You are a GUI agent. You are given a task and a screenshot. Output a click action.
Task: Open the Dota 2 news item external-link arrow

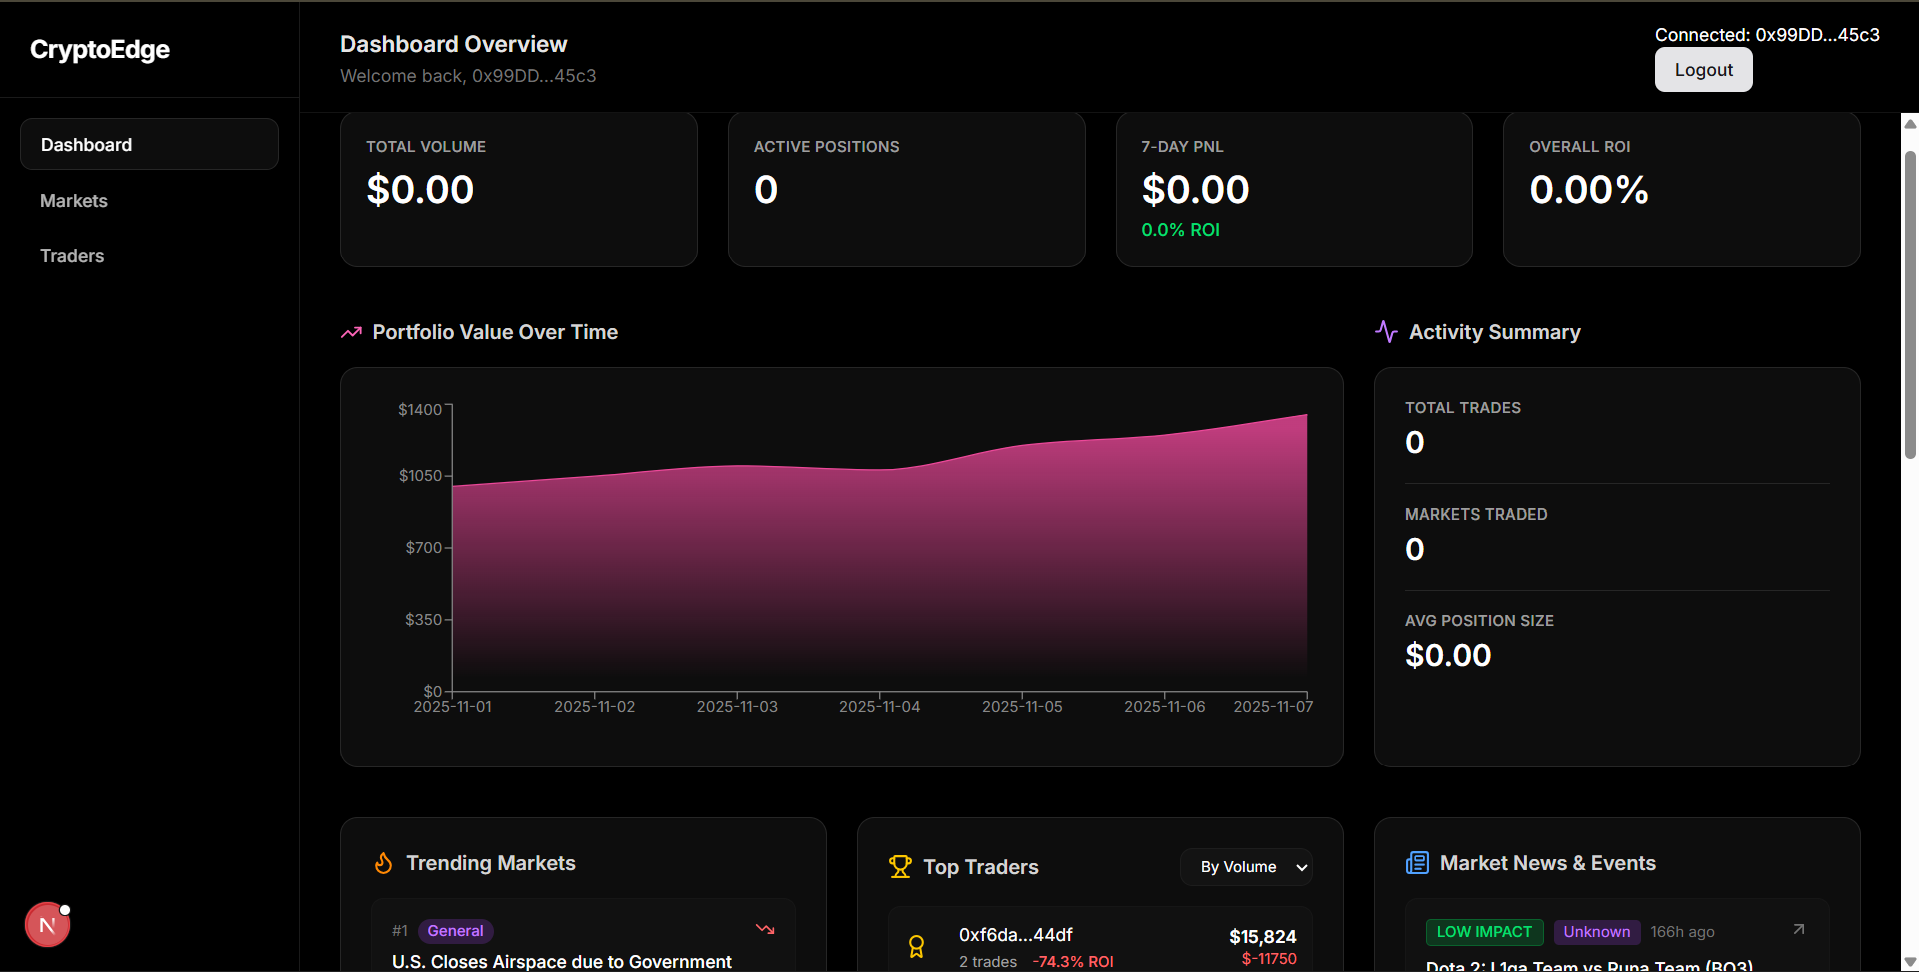pyautogui.click(x=1799, y=929)
